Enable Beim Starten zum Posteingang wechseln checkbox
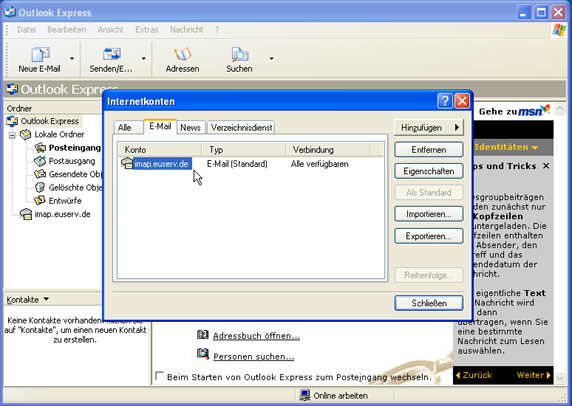This screenshot has height=406, width=572. pos(159,376)
